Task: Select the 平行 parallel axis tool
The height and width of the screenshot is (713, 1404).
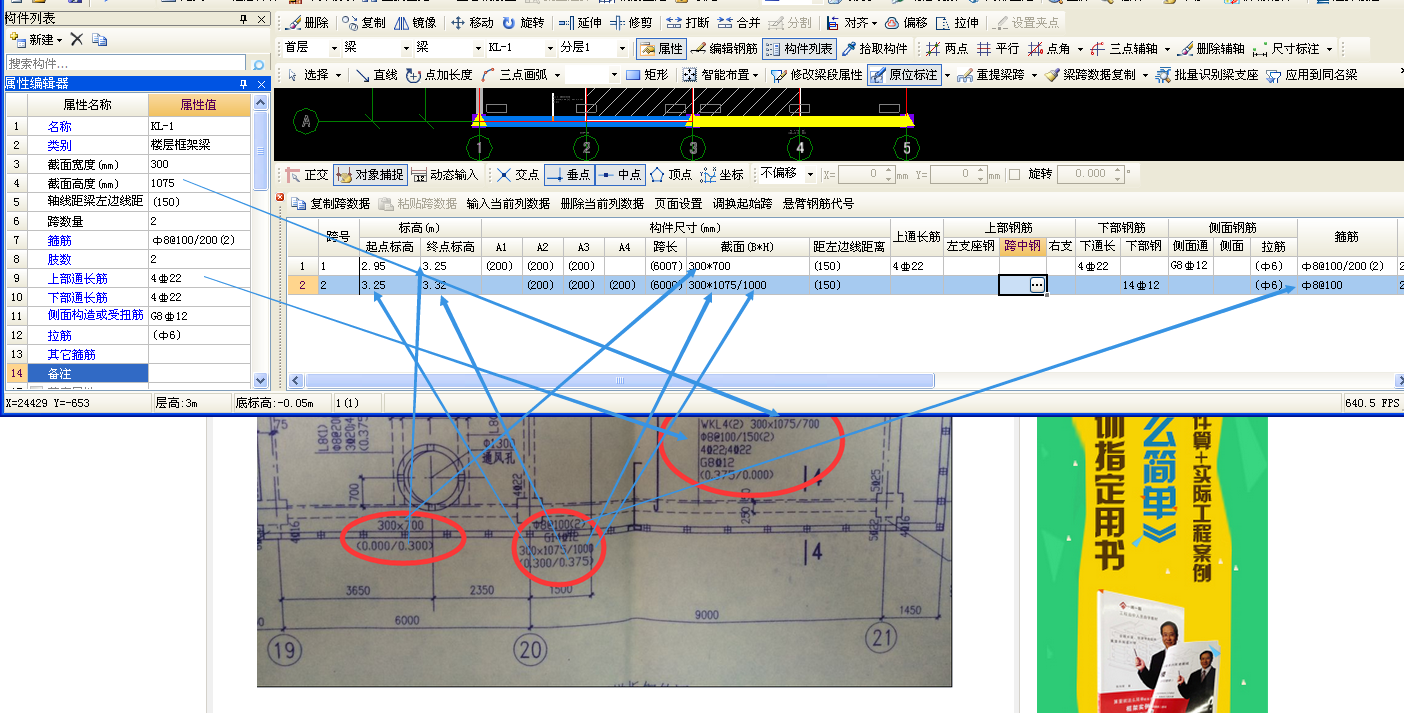Action: click(998, 48)
